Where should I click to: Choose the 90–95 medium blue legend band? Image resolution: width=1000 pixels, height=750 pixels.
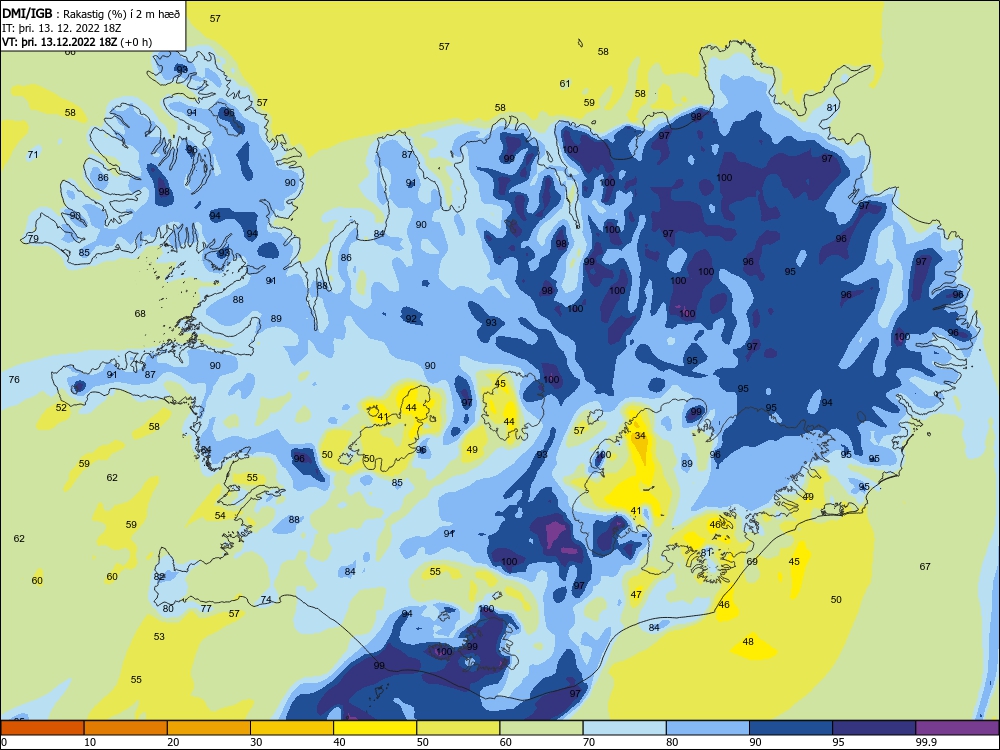pyautogui.click(x=791, y=728)
